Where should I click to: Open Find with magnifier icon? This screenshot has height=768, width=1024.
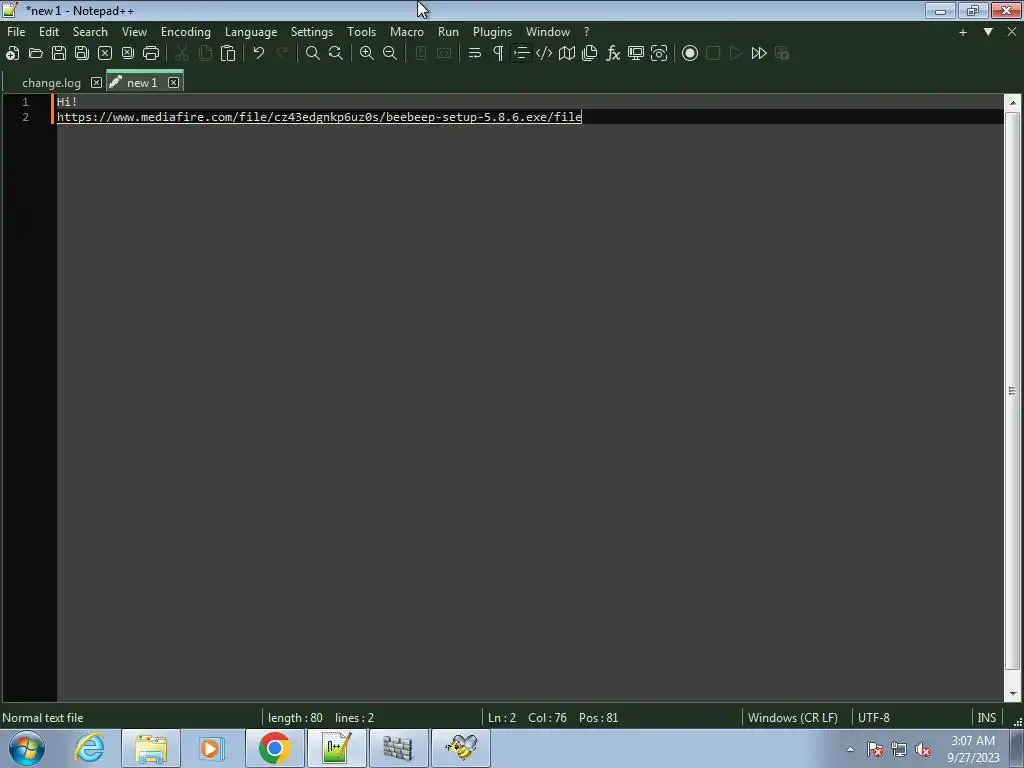click(x=313, y=54)
